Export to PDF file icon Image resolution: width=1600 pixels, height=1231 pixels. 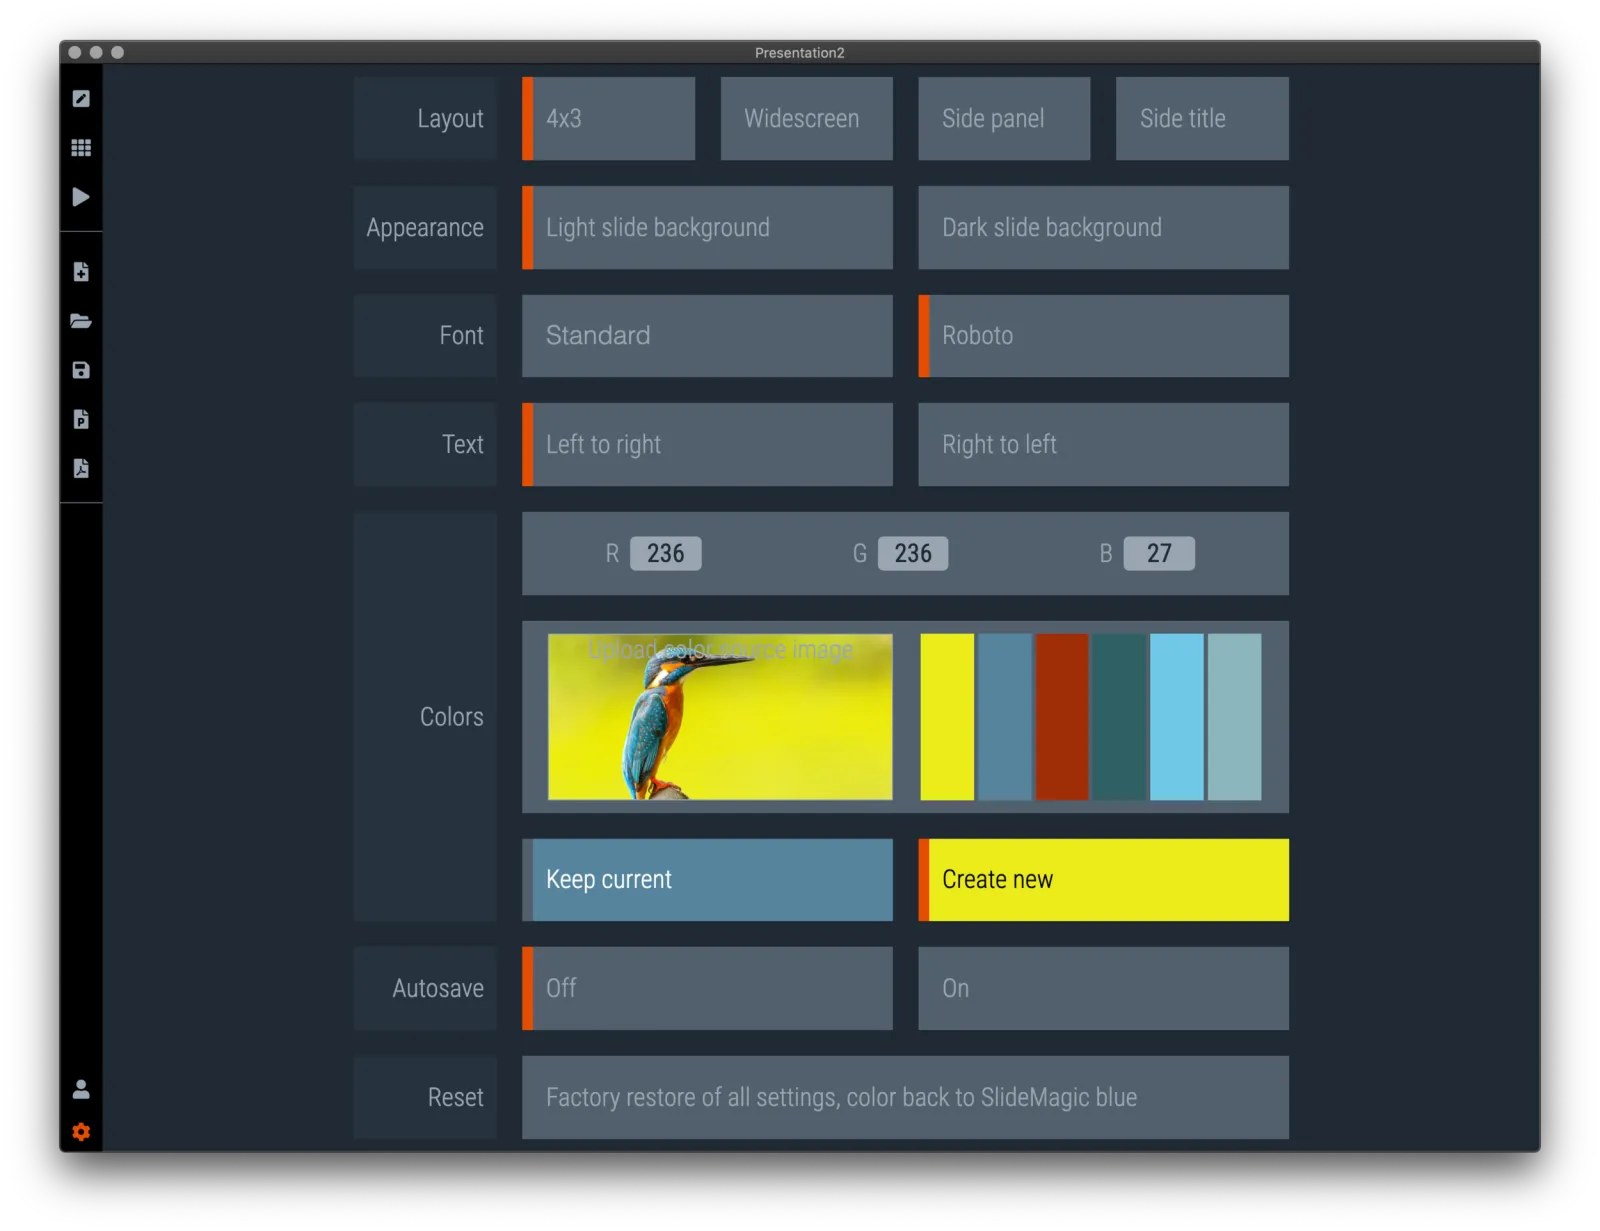[81, 468]
